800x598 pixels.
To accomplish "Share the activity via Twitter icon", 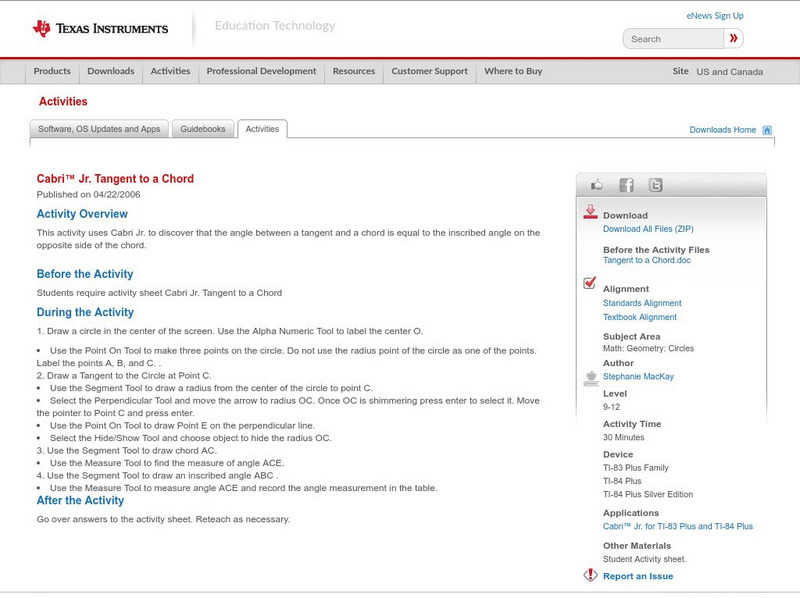I will tap(655, 185).
